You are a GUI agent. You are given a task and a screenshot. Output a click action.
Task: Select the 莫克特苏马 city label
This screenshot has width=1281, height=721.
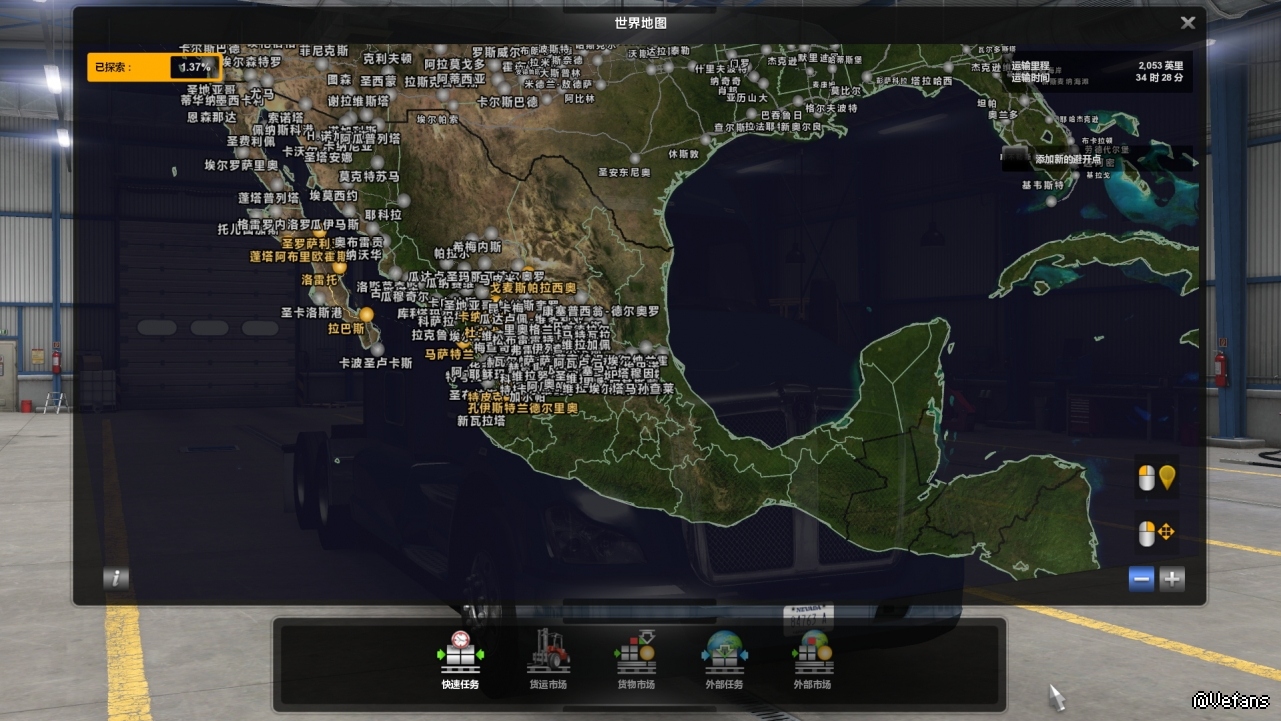tap(369, 177)
